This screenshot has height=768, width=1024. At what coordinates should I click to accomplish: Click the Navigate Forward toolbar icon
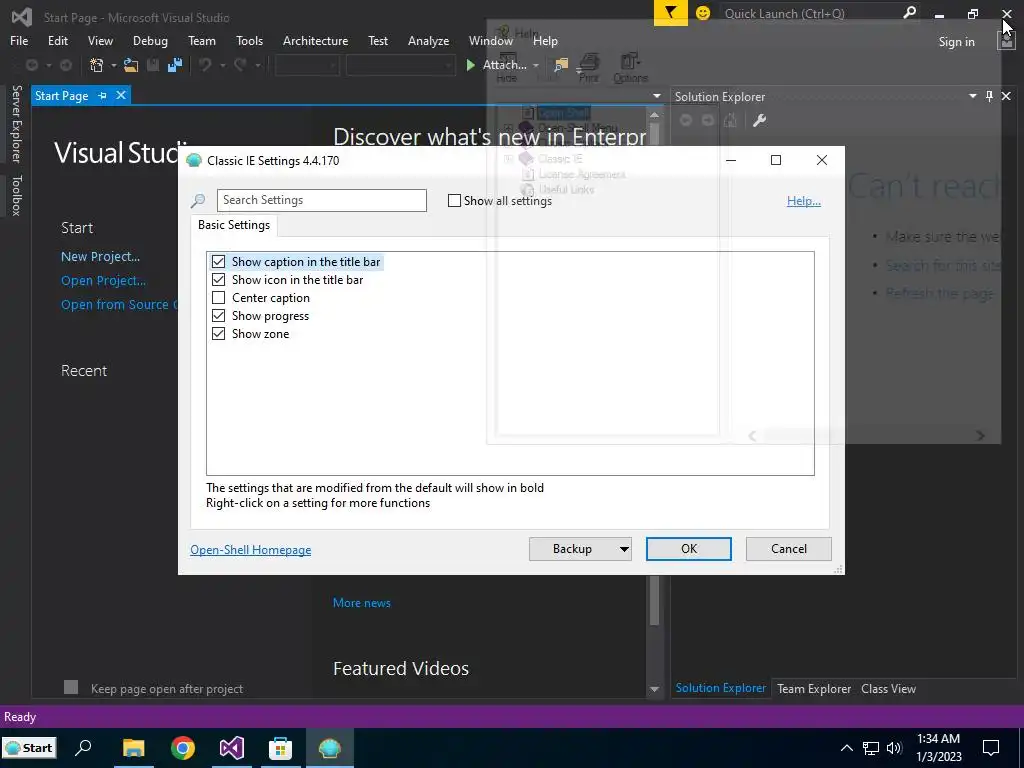pyautogui.click(x=66, y=65)
